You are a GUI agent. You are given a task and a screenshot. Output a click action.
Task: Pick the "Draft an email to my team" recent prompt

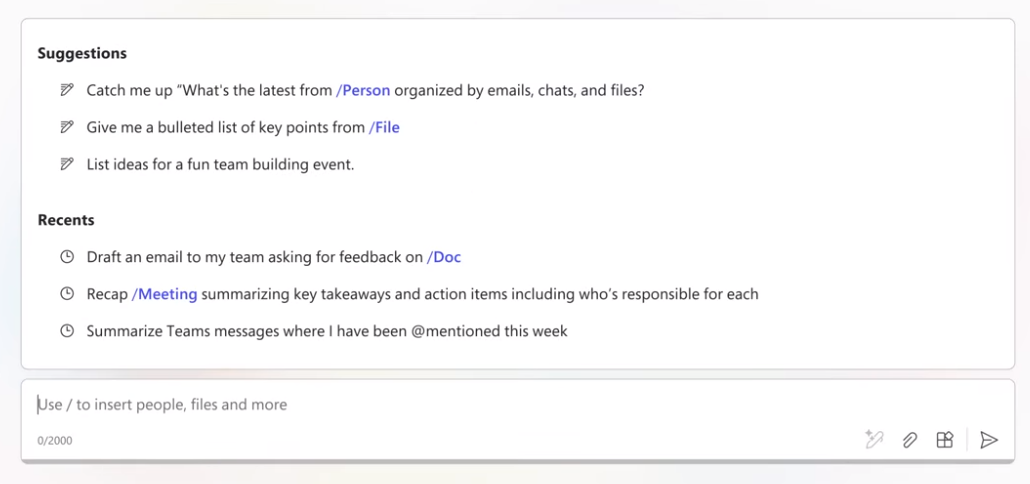254,257
